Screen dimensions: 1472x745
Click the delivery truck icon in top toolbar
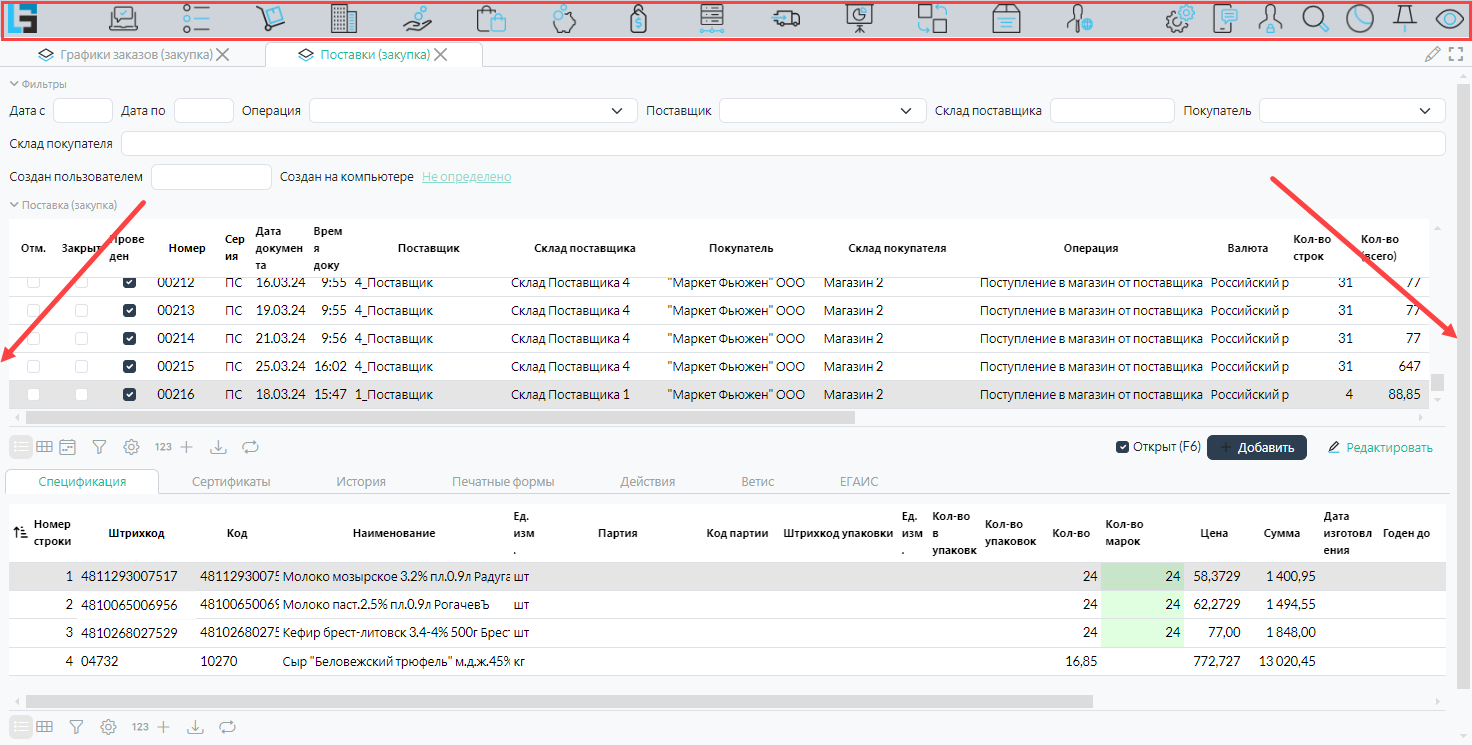pos(787,19)
